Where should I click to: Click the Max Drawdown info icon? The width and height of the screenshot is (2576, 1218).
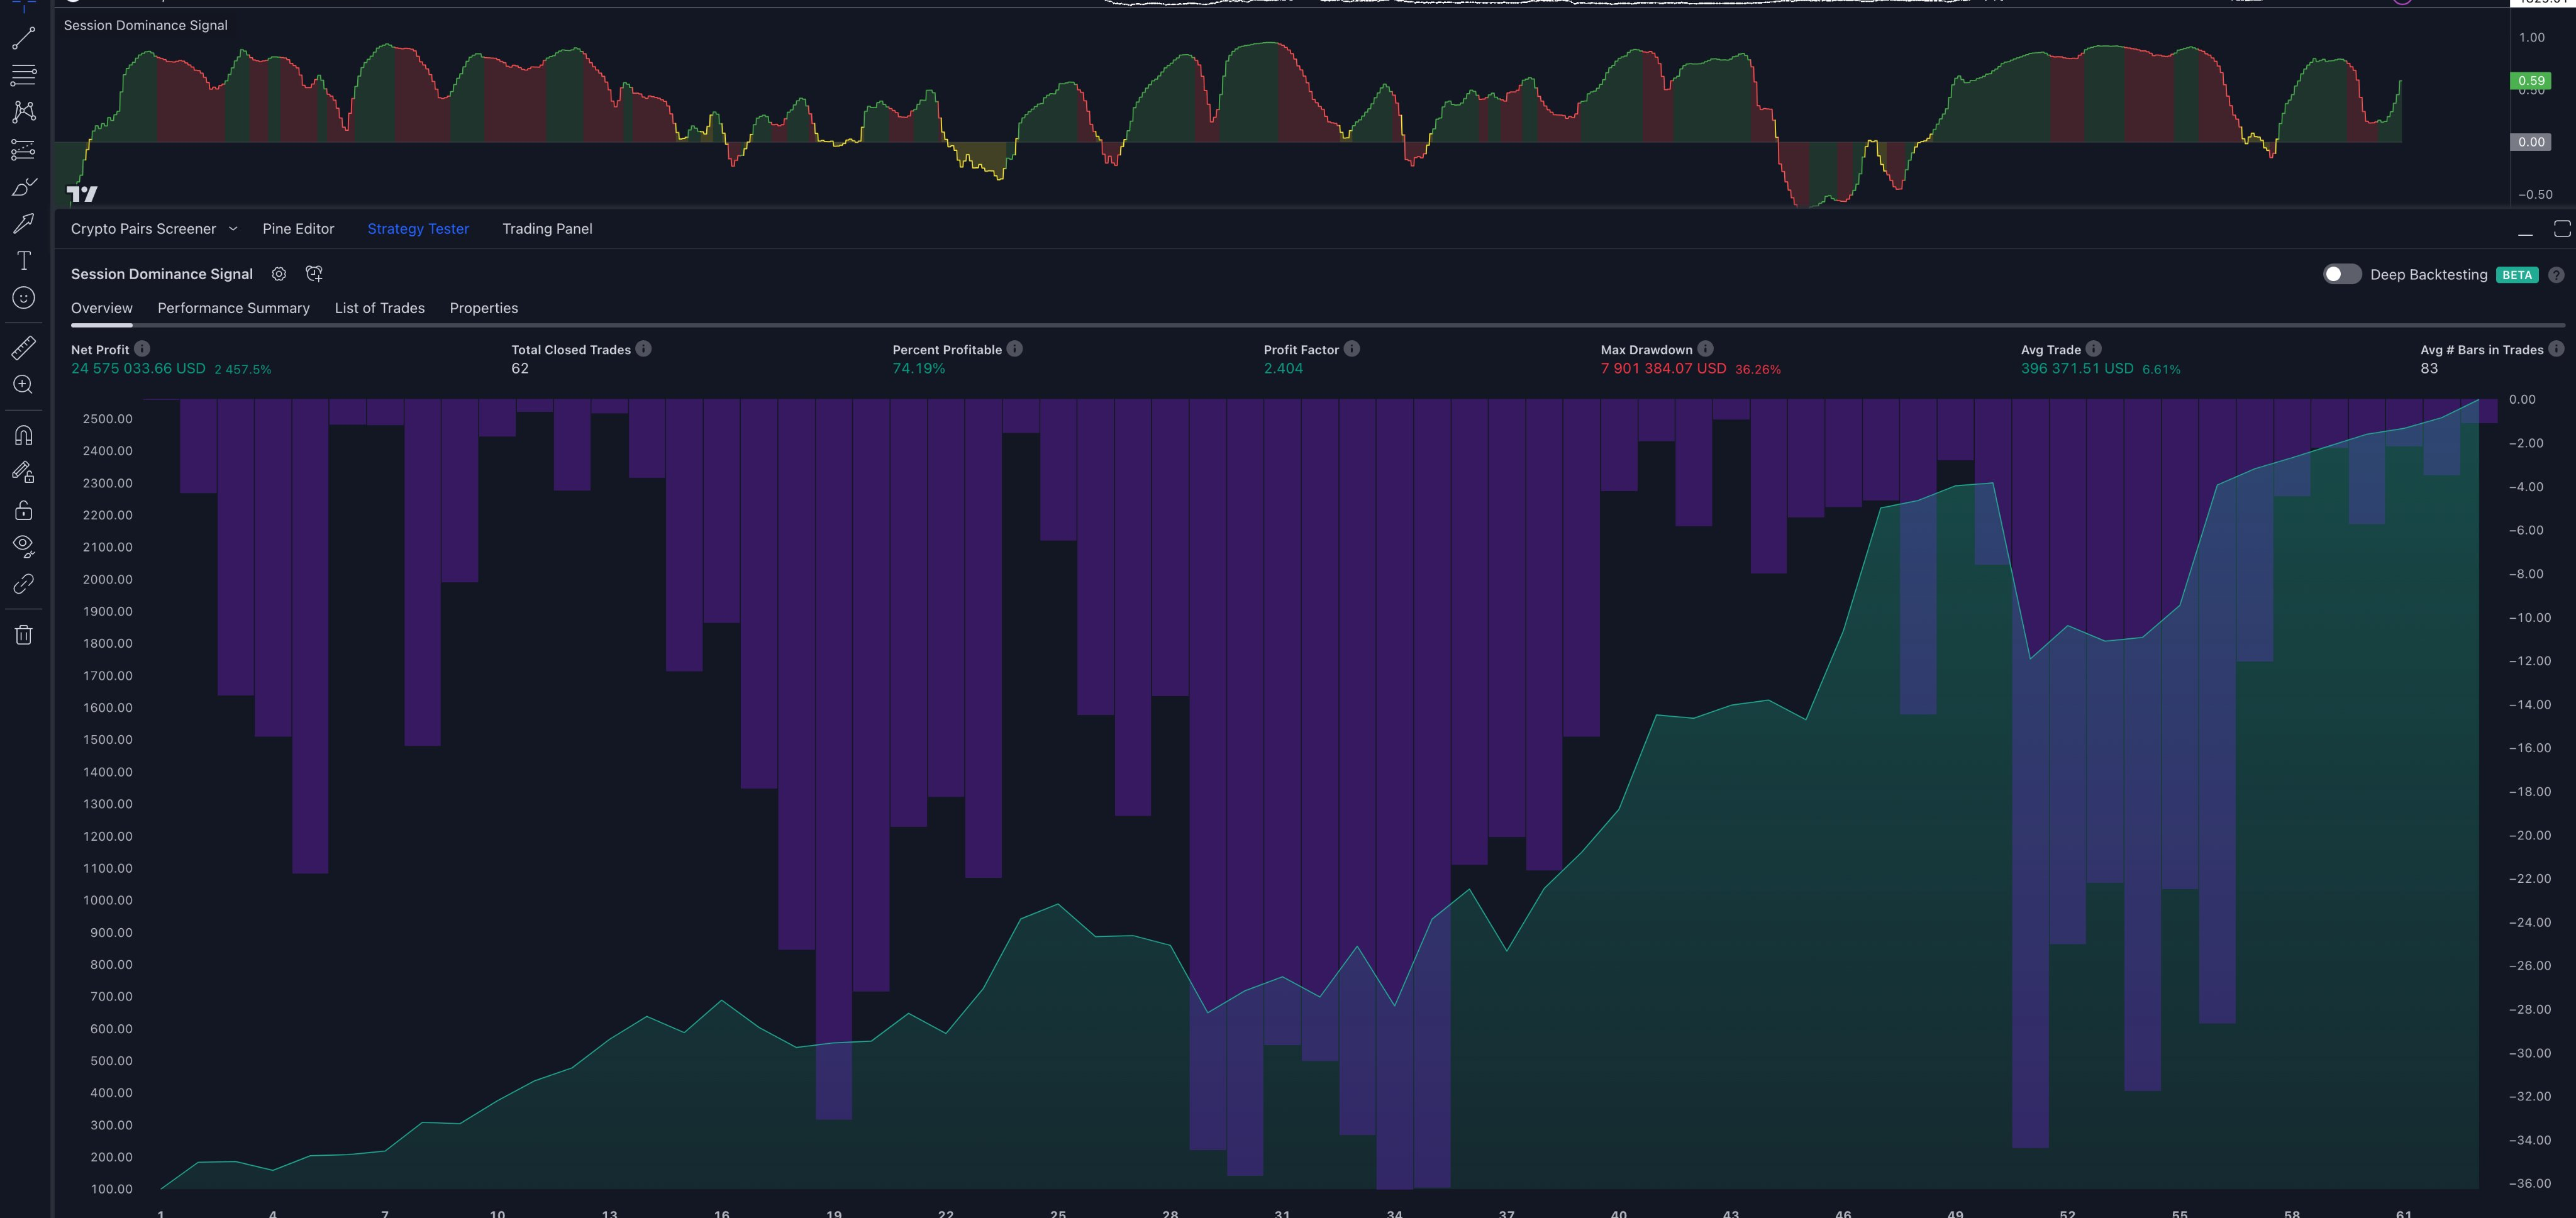(x=1705, y=348)
